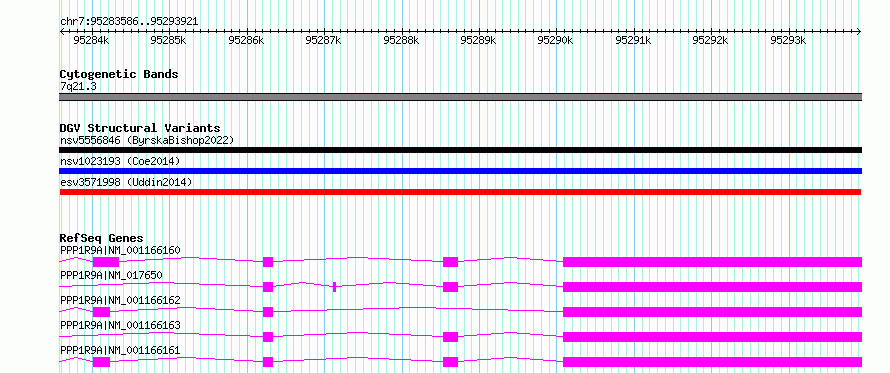The image size is (890, 373).
Task: Select the red esv3571998 variant bar
Action: [x=460, y=192]
